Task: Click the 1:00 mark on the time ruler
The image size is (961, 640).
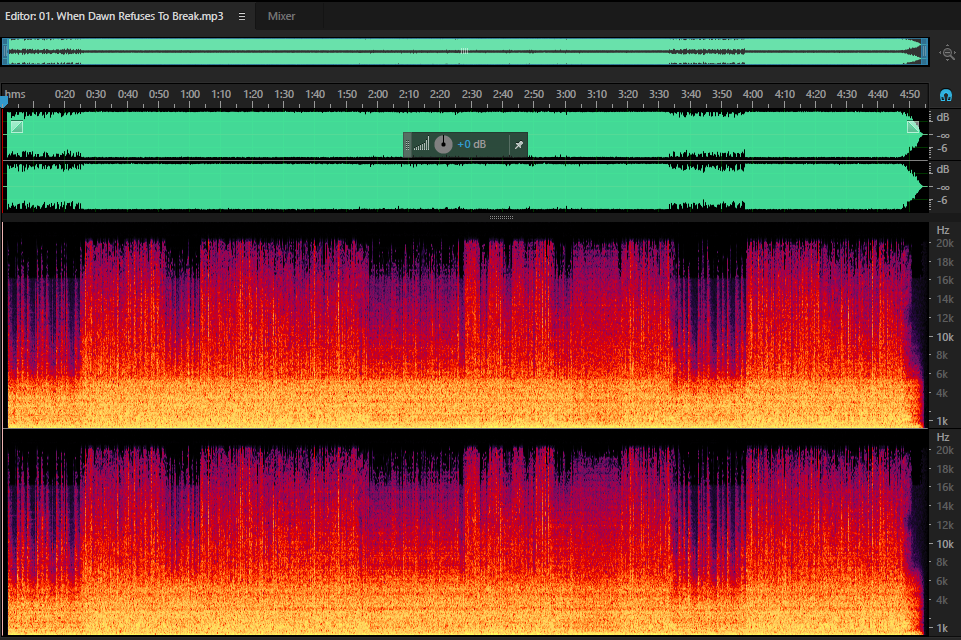Action: (x=190, y=94)
